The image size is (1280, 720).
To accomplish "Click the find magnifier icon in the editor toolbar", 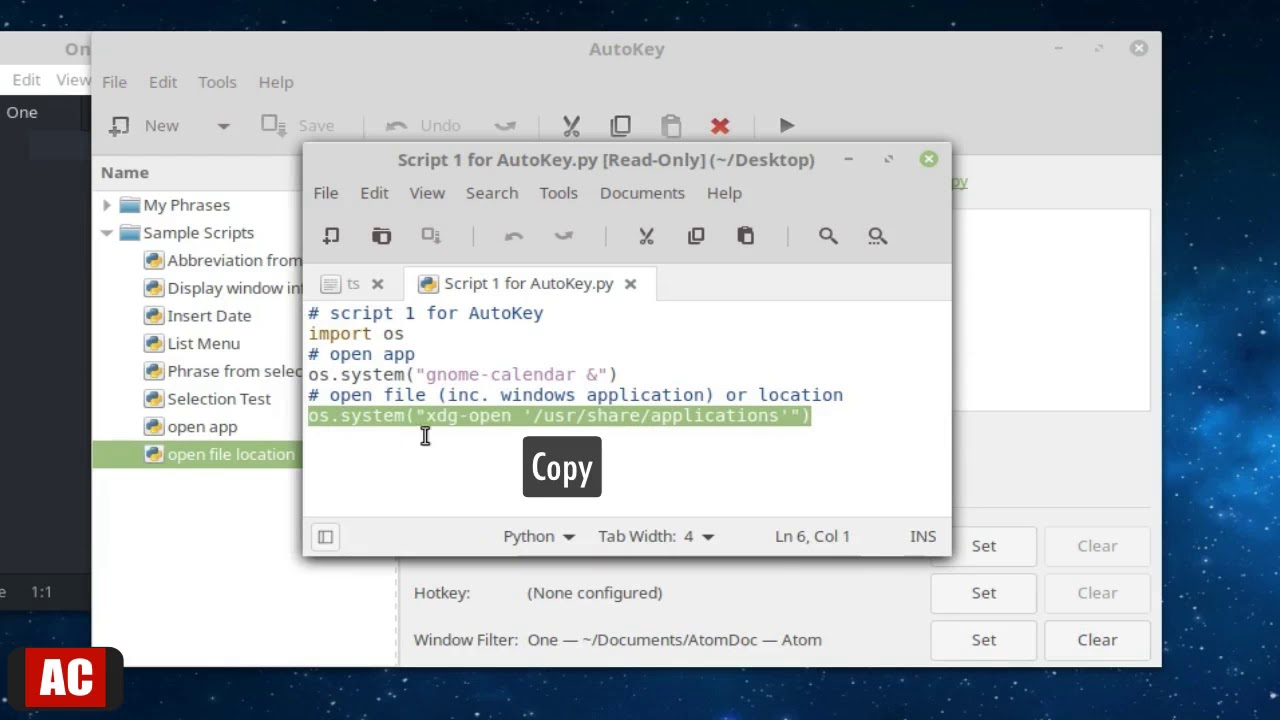I will (828, 236).
